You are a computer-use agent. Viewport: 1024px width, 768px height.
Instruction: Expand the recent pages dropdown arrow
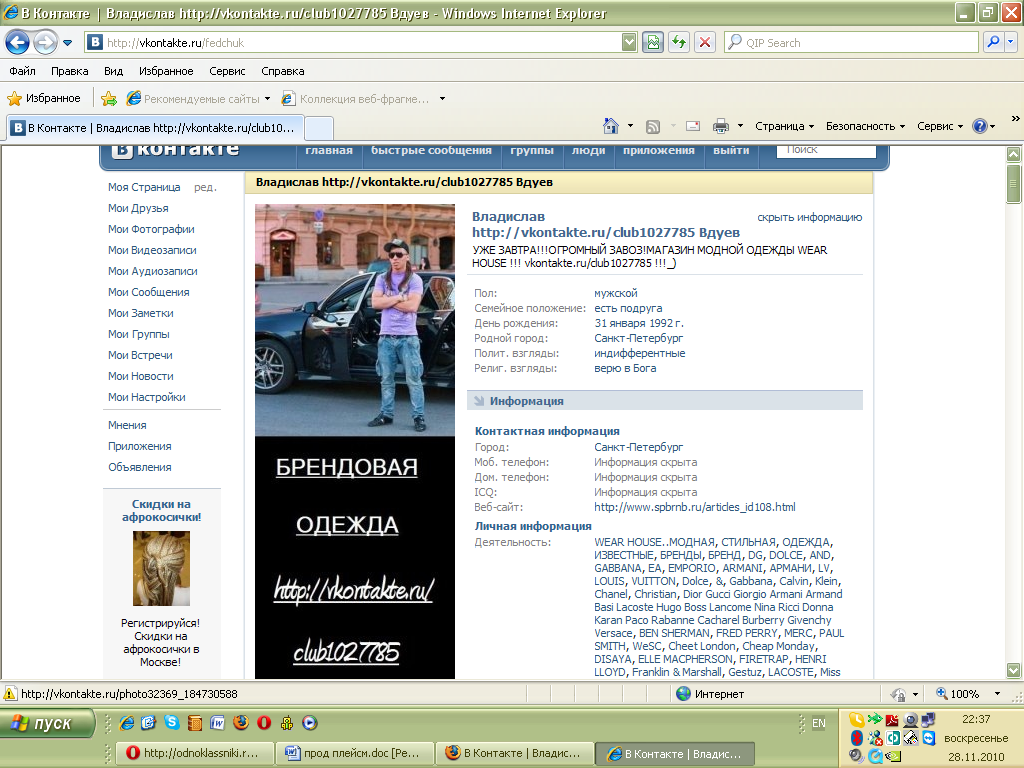pos(67,43)
